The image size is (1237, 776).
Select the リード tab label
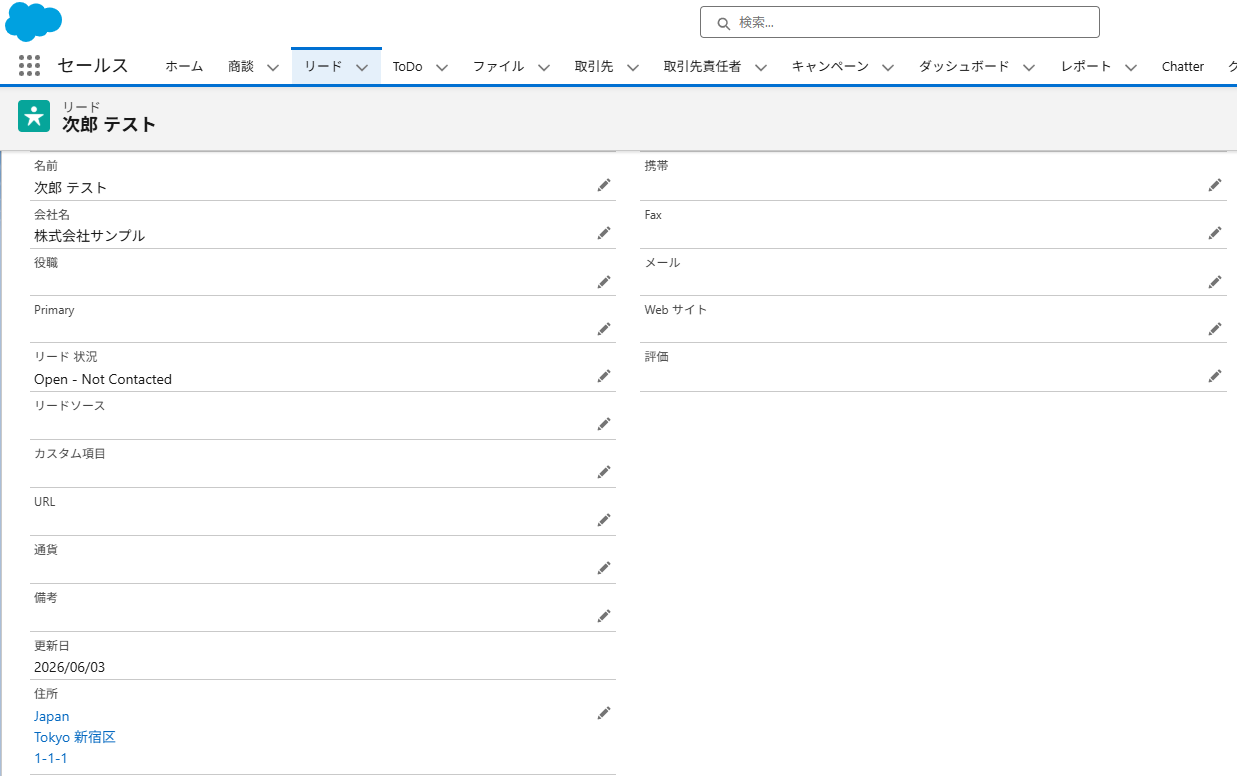[x=323, y=67]
